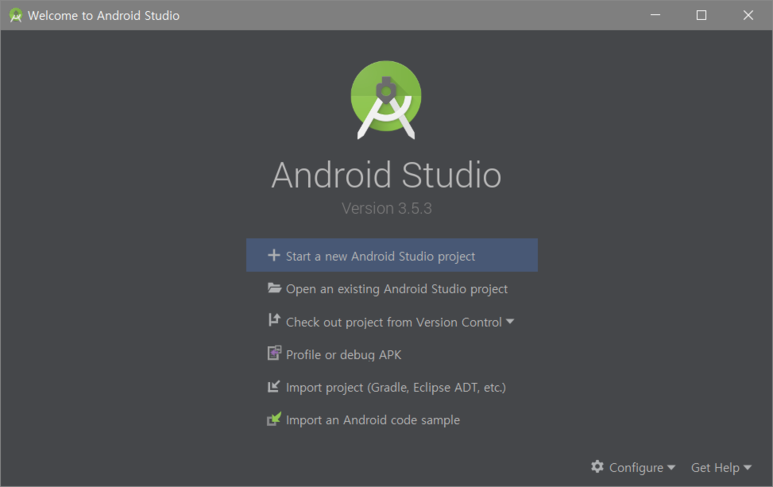
Task: Click Android Studio title bar app icon
Action: (16, 15)
